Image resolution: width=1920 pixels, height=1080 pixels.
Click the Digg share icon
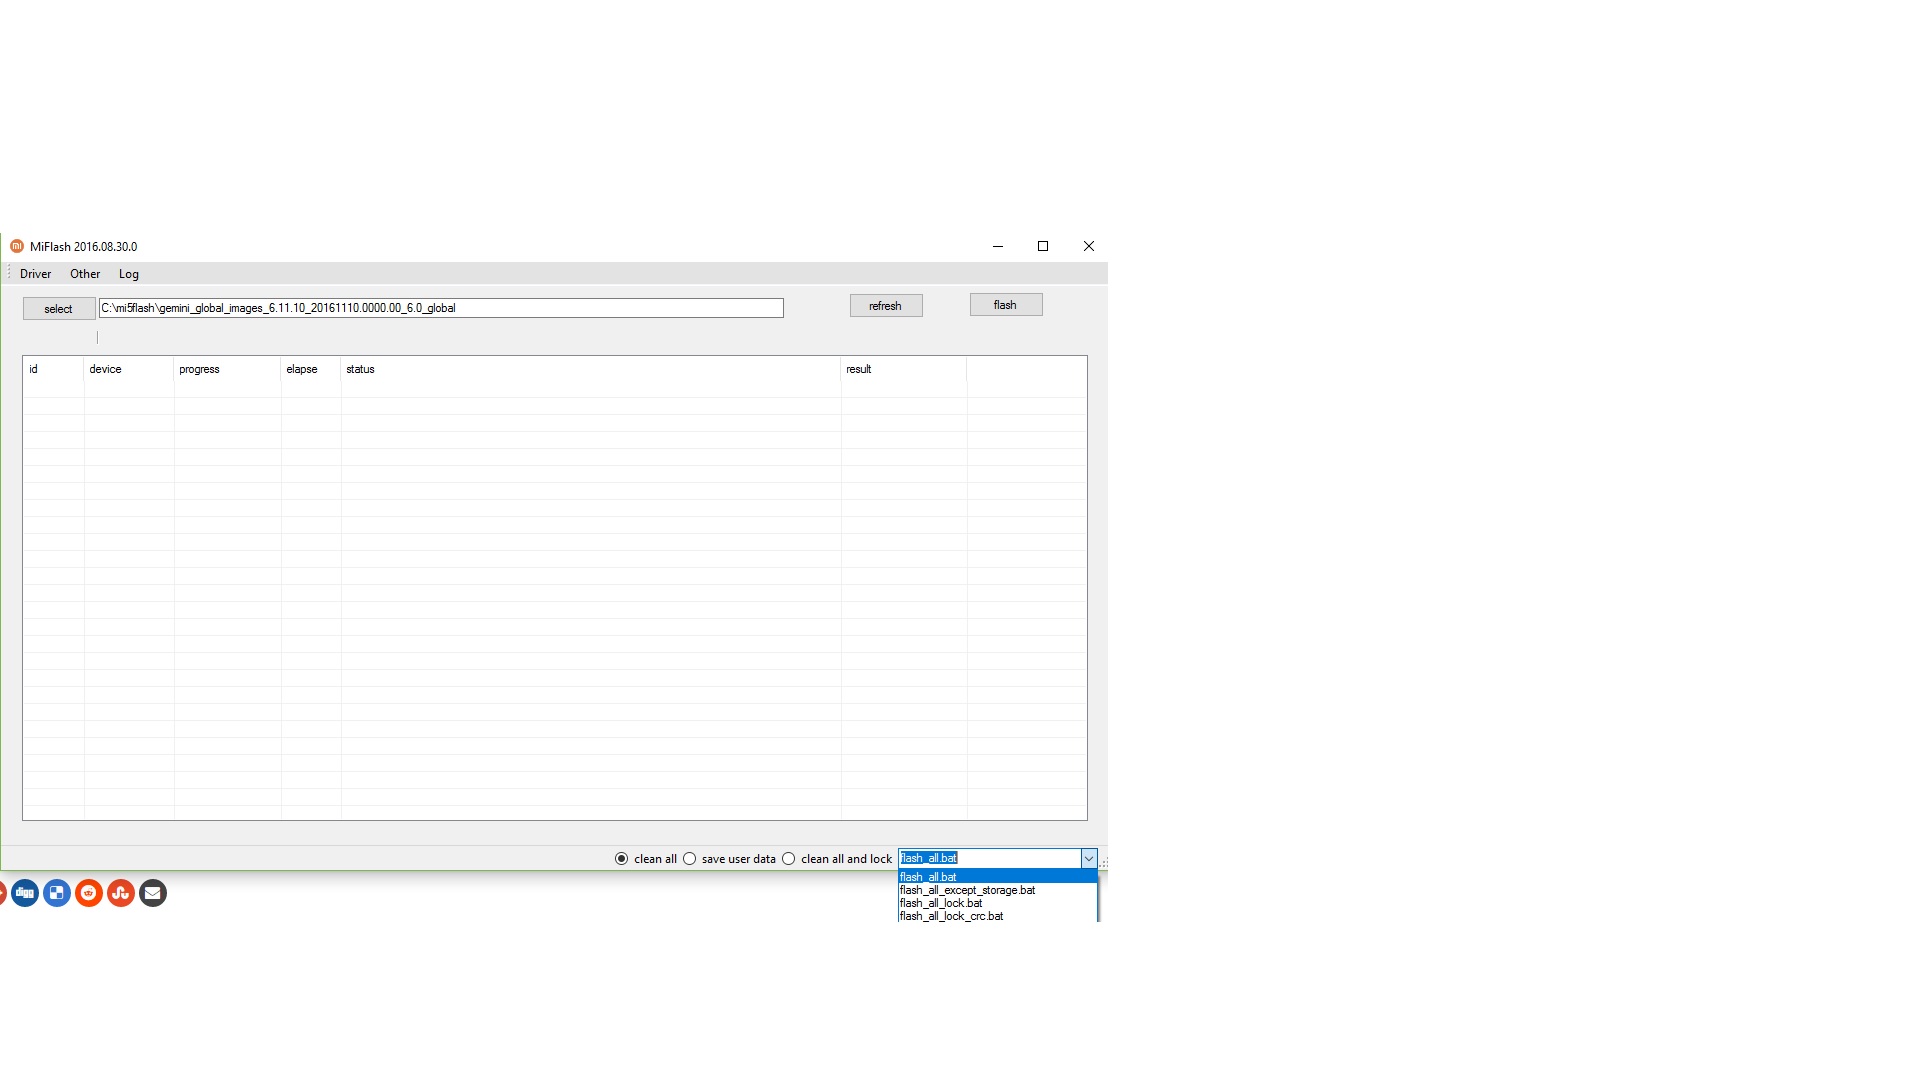[25, 893]
